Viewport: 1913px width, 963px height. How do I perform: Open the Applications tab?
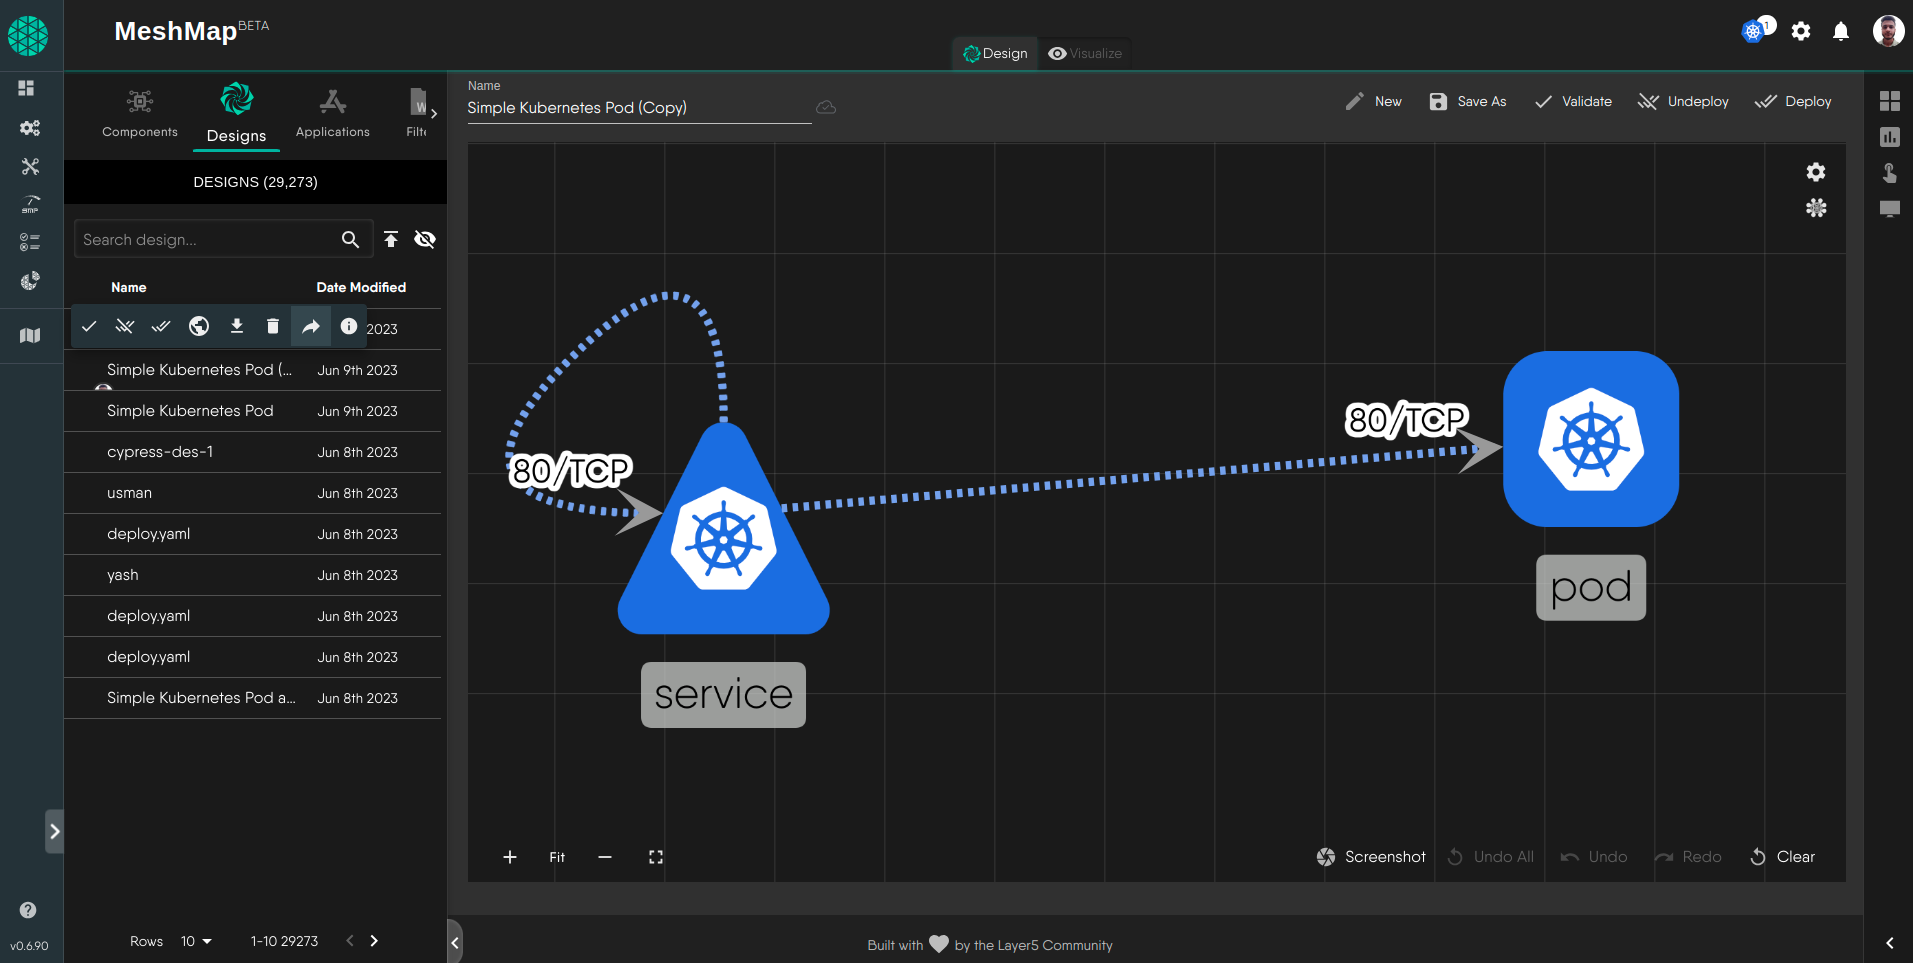tap(332, 113)
